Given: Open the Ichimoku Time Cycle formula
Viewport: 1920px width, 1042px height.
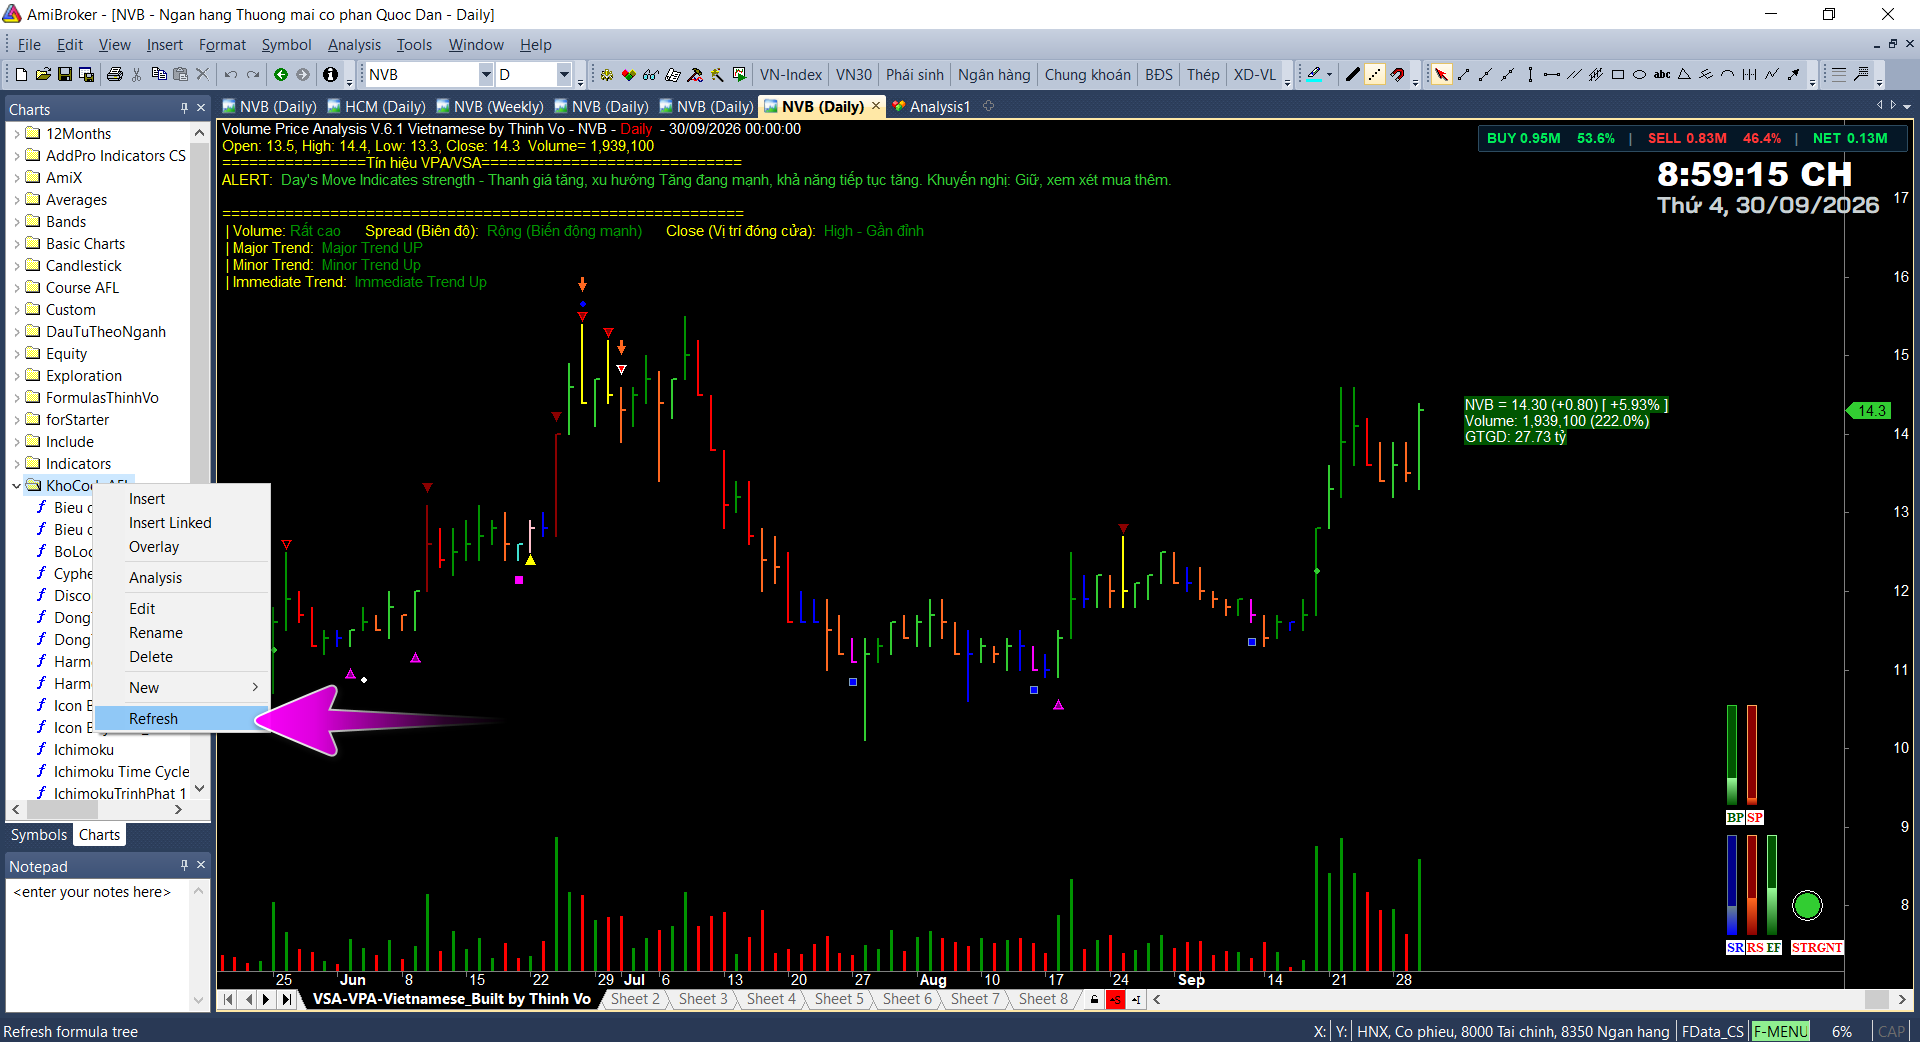Looking at the screenshot, I should click(x=121, y=772).
